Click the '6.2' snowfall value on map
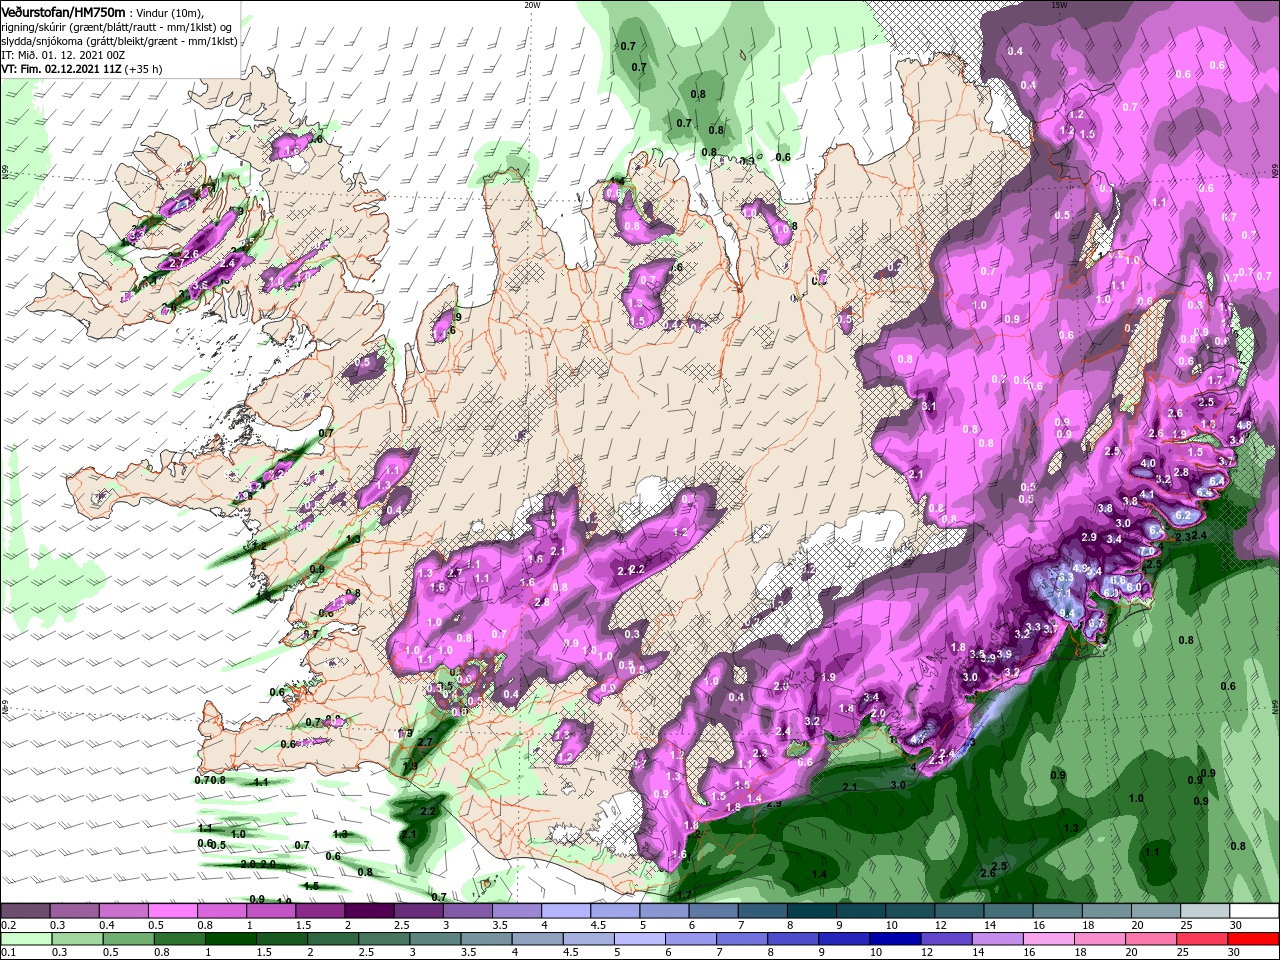 pos(1183,515)
